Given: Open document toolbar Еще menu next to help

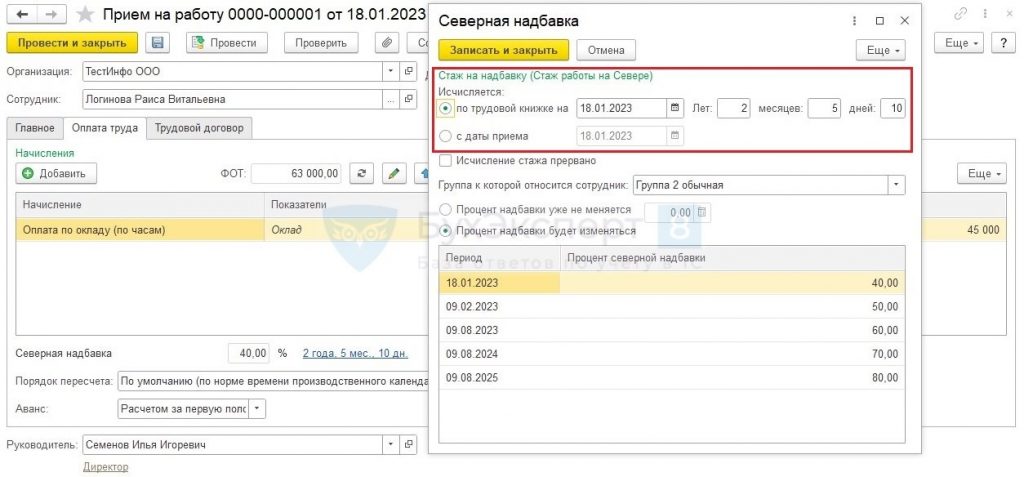Looking at the screenshot, I should click(x=959, y=43).
